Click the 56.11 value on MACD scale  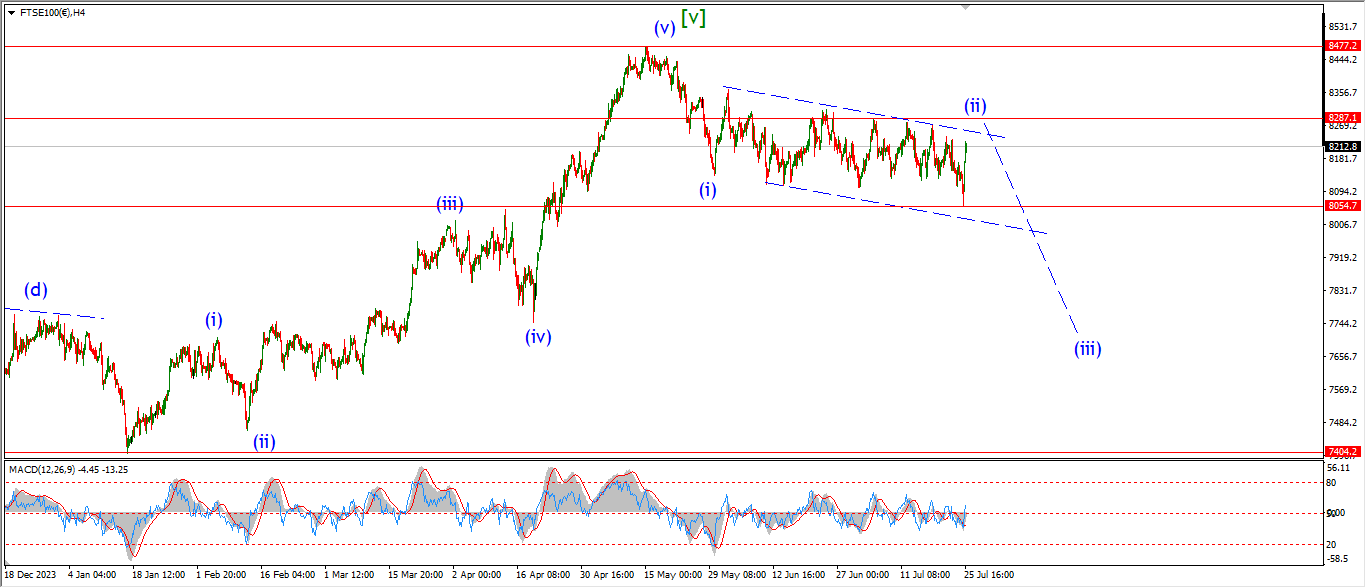pos(1339,468)
